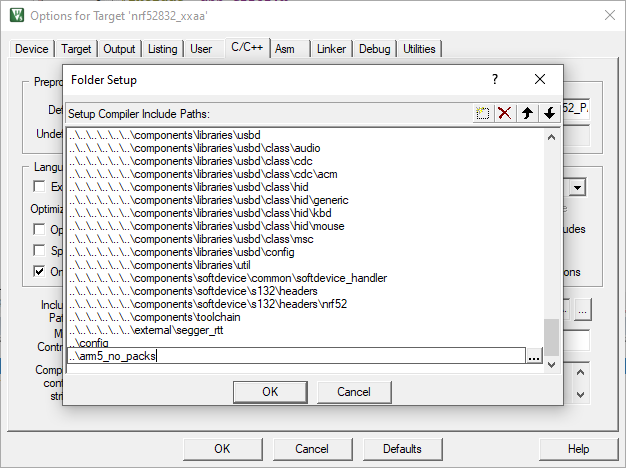Toggle the 'Sp' checkbox
Image resolution: width=626 pixels, height=468 pixels.
coord(39,250)
